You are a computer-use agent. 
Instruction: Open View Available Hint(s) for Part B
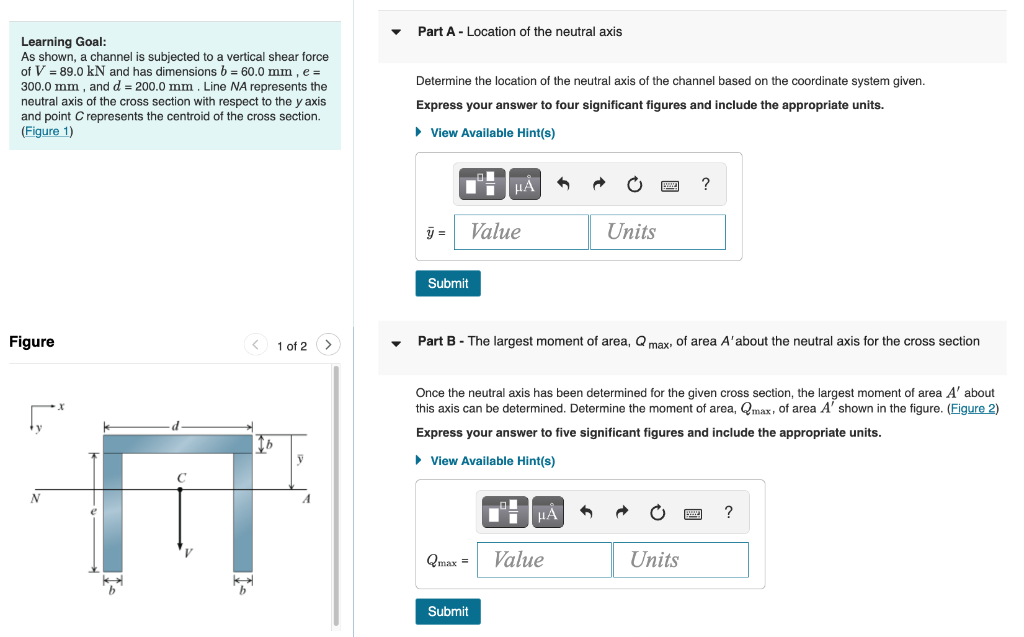pyautogui.click(x=491, y=461)
